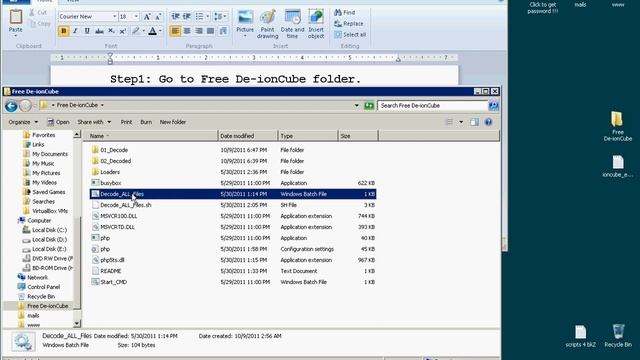Toggle Underline formatting in WordPad
The height and width of the screenshot is (360, 640).
[x=87, y=31]
